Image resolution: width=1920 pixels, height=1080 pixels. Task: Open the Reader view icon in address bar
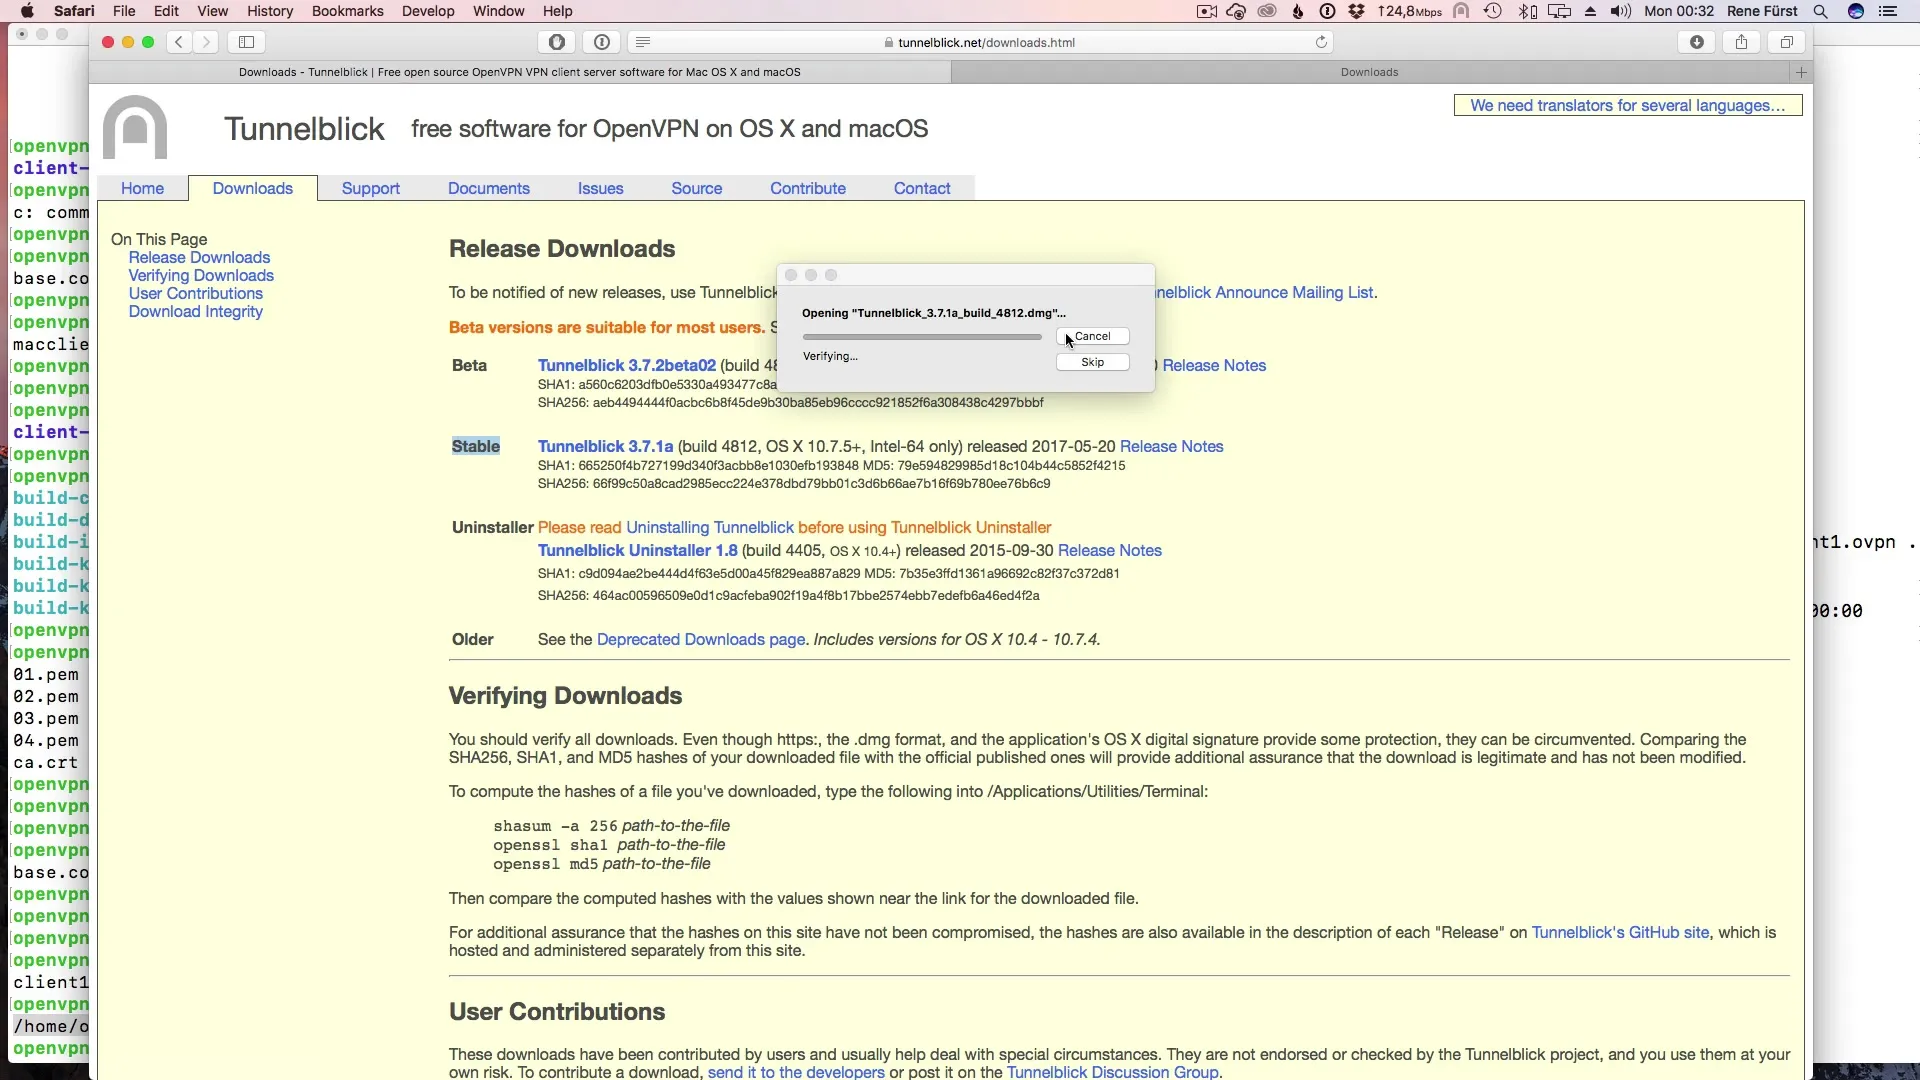click(643, 42)
